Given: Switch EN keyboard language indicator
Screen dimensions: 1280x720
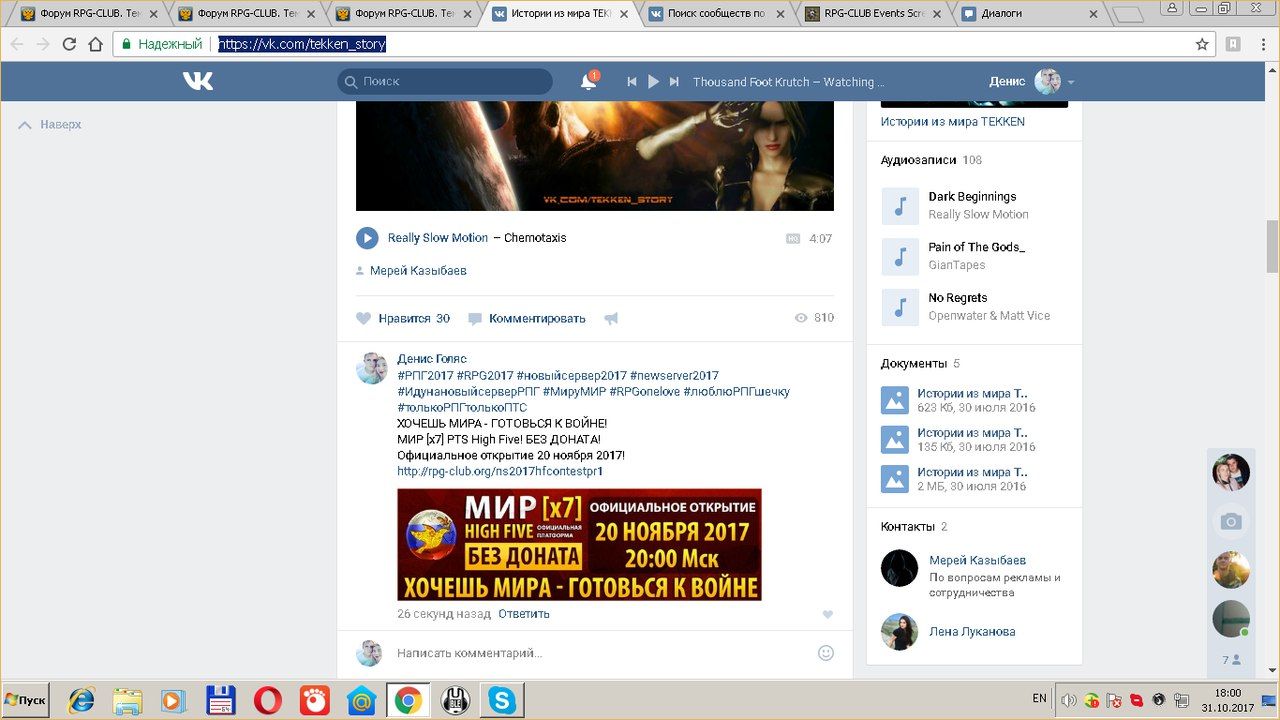Looking at the screenshot, I should tap(1039, 698).
